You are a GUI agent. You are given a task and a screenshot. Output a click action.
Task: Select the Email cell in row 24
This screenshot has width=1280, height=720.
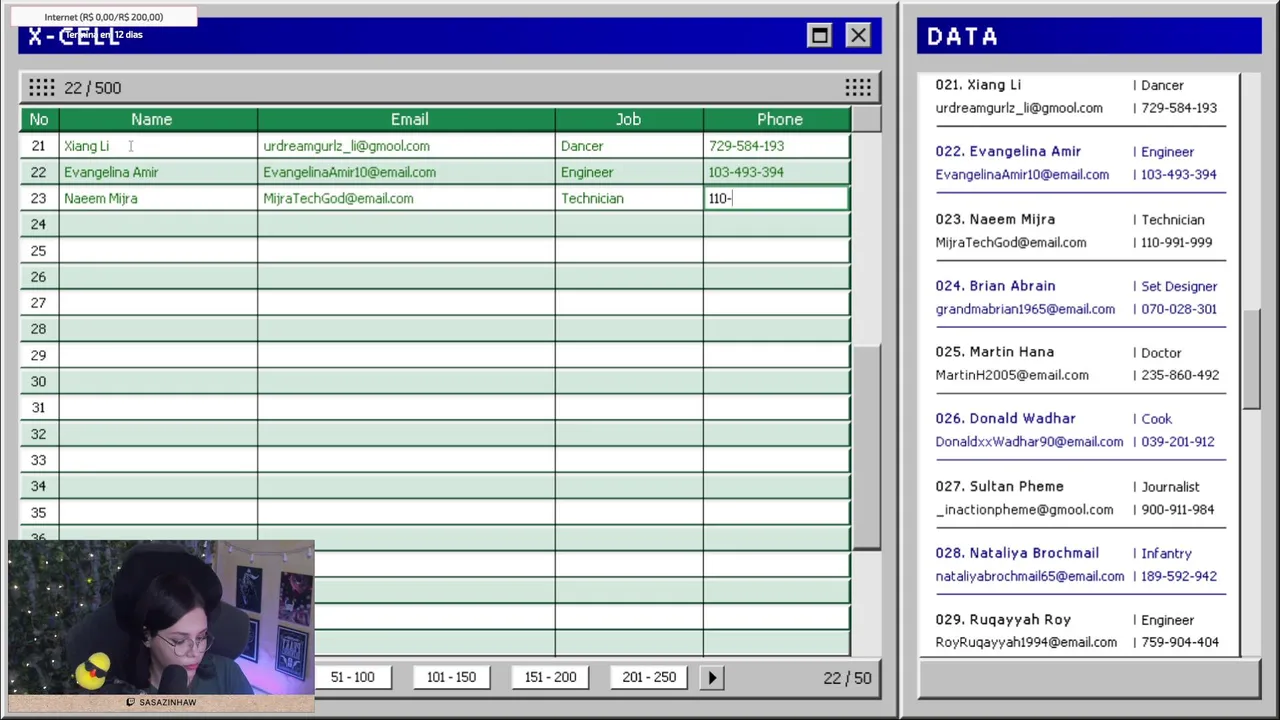point(406,224)
